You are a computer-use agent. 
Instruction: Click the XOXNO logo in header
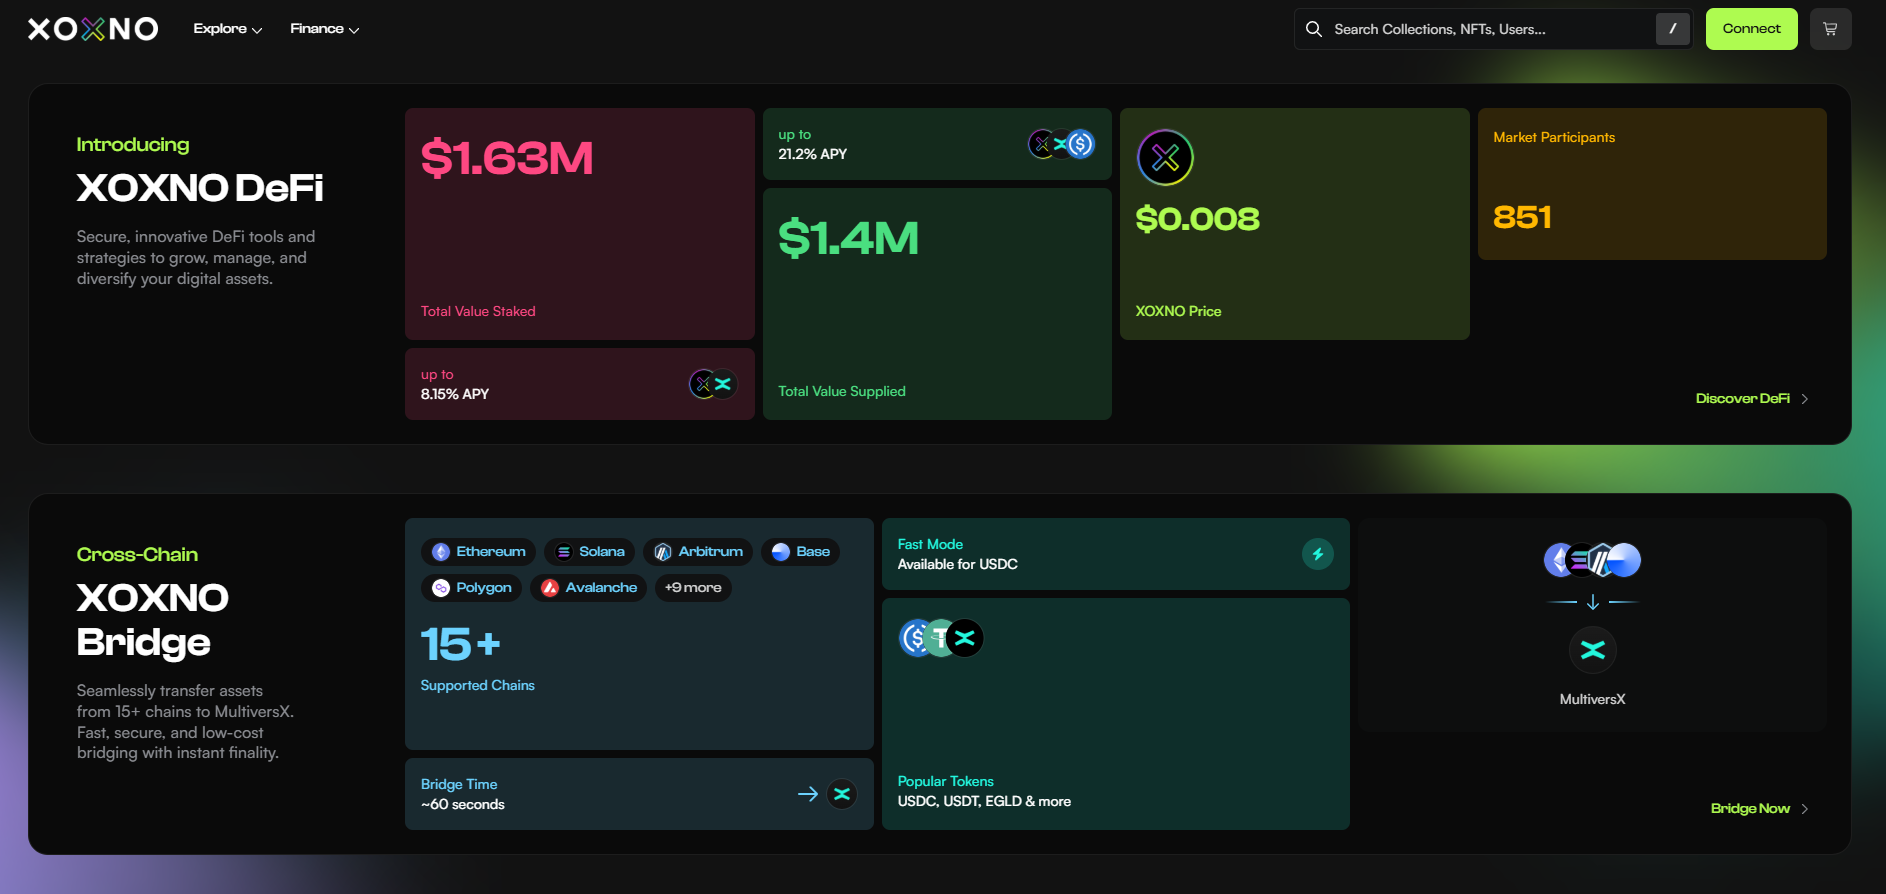click(x=93, y=29)
